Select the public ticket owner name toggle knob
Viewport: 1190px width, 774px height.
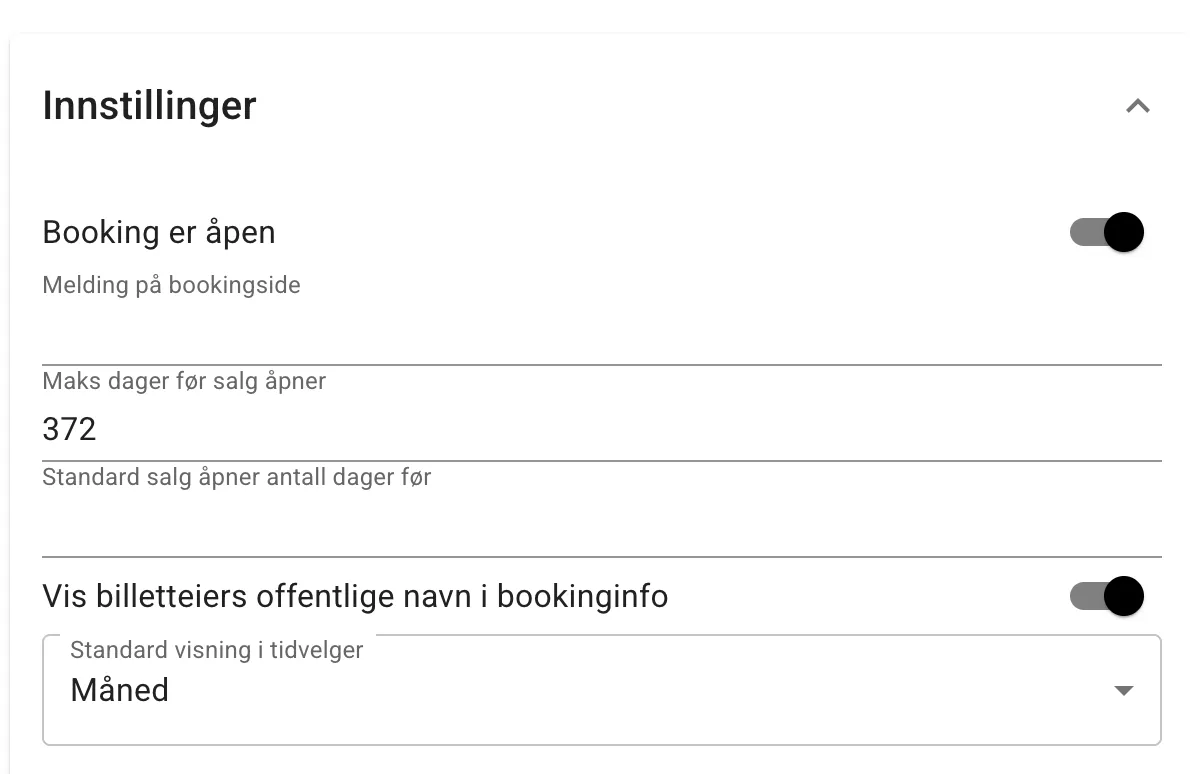point(1122,596)
